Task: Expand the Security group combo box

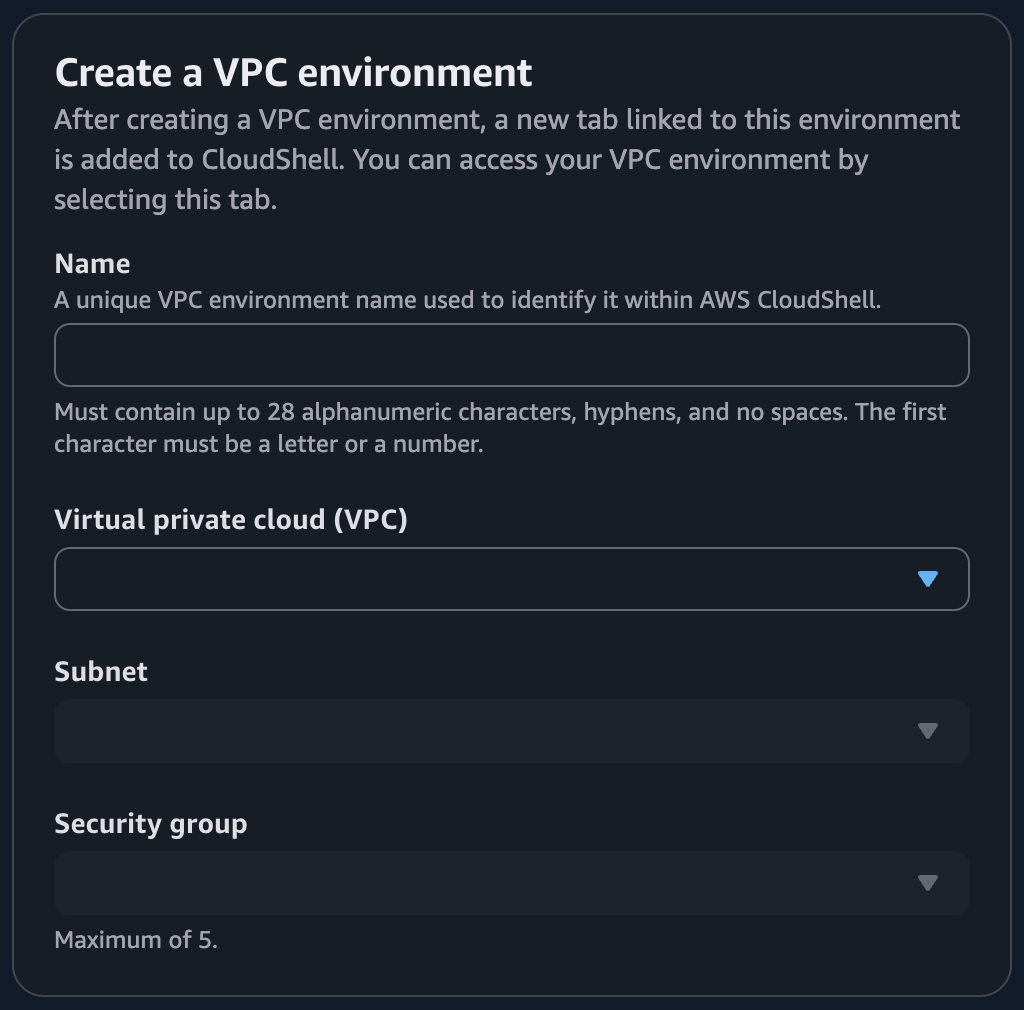Action: coord(512,882)
